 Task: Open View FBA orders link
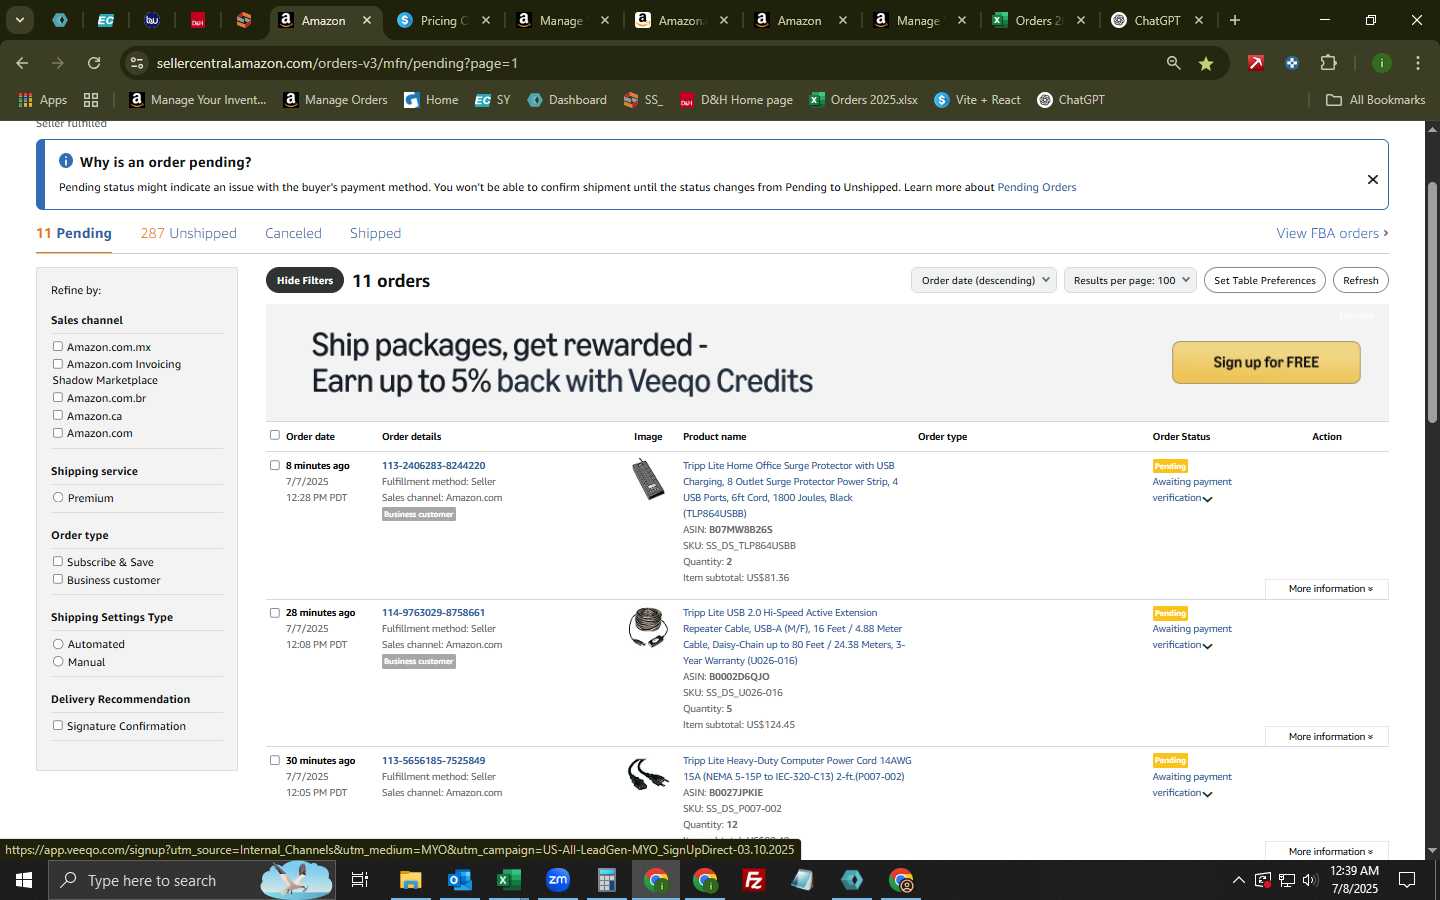click(1332, 233)
